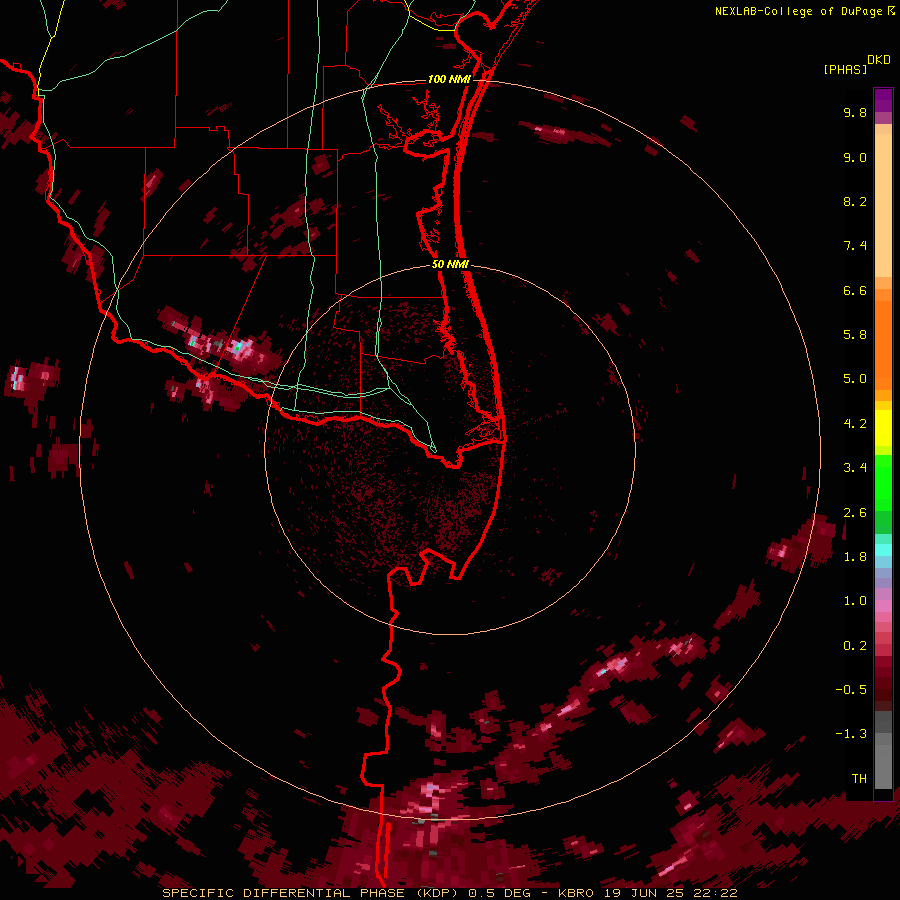The image size is (900, 900).
Task: Click the 5.8 scale value
Action: 855,335
